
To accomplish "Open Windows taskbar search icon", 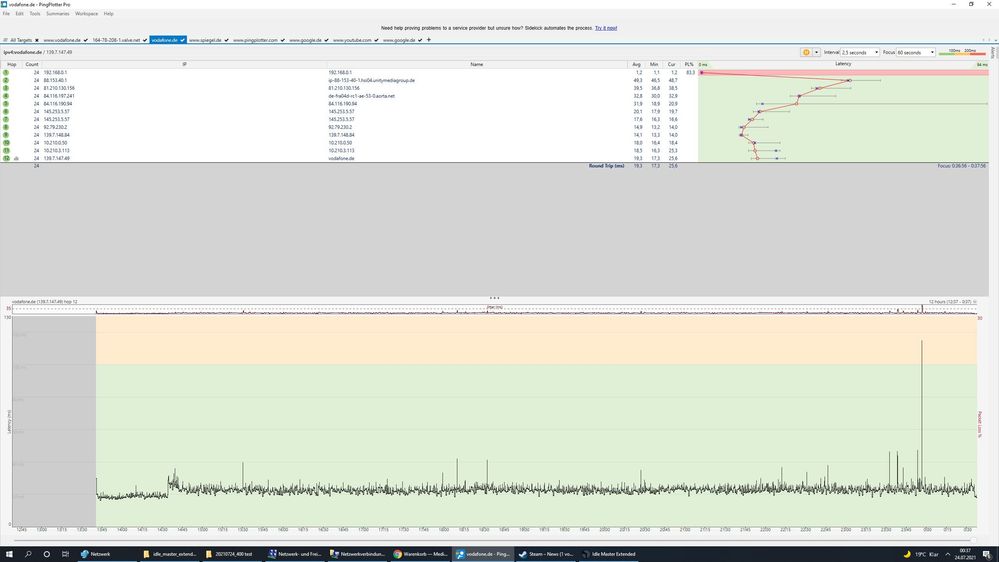I will (28, 554).
